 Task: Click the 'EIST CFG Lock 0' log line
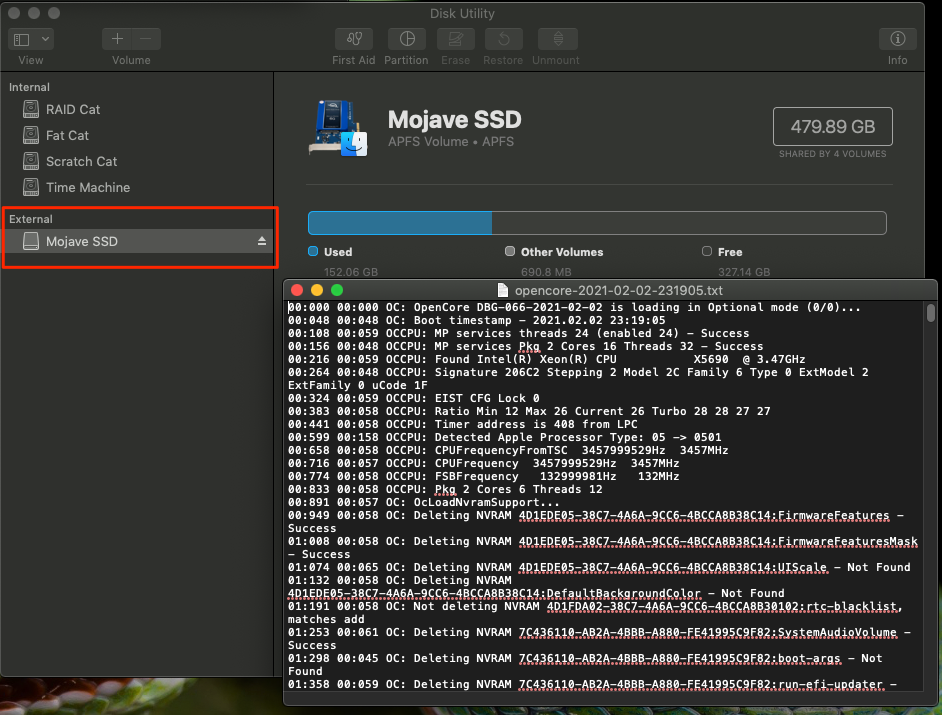tap(413, 398)
